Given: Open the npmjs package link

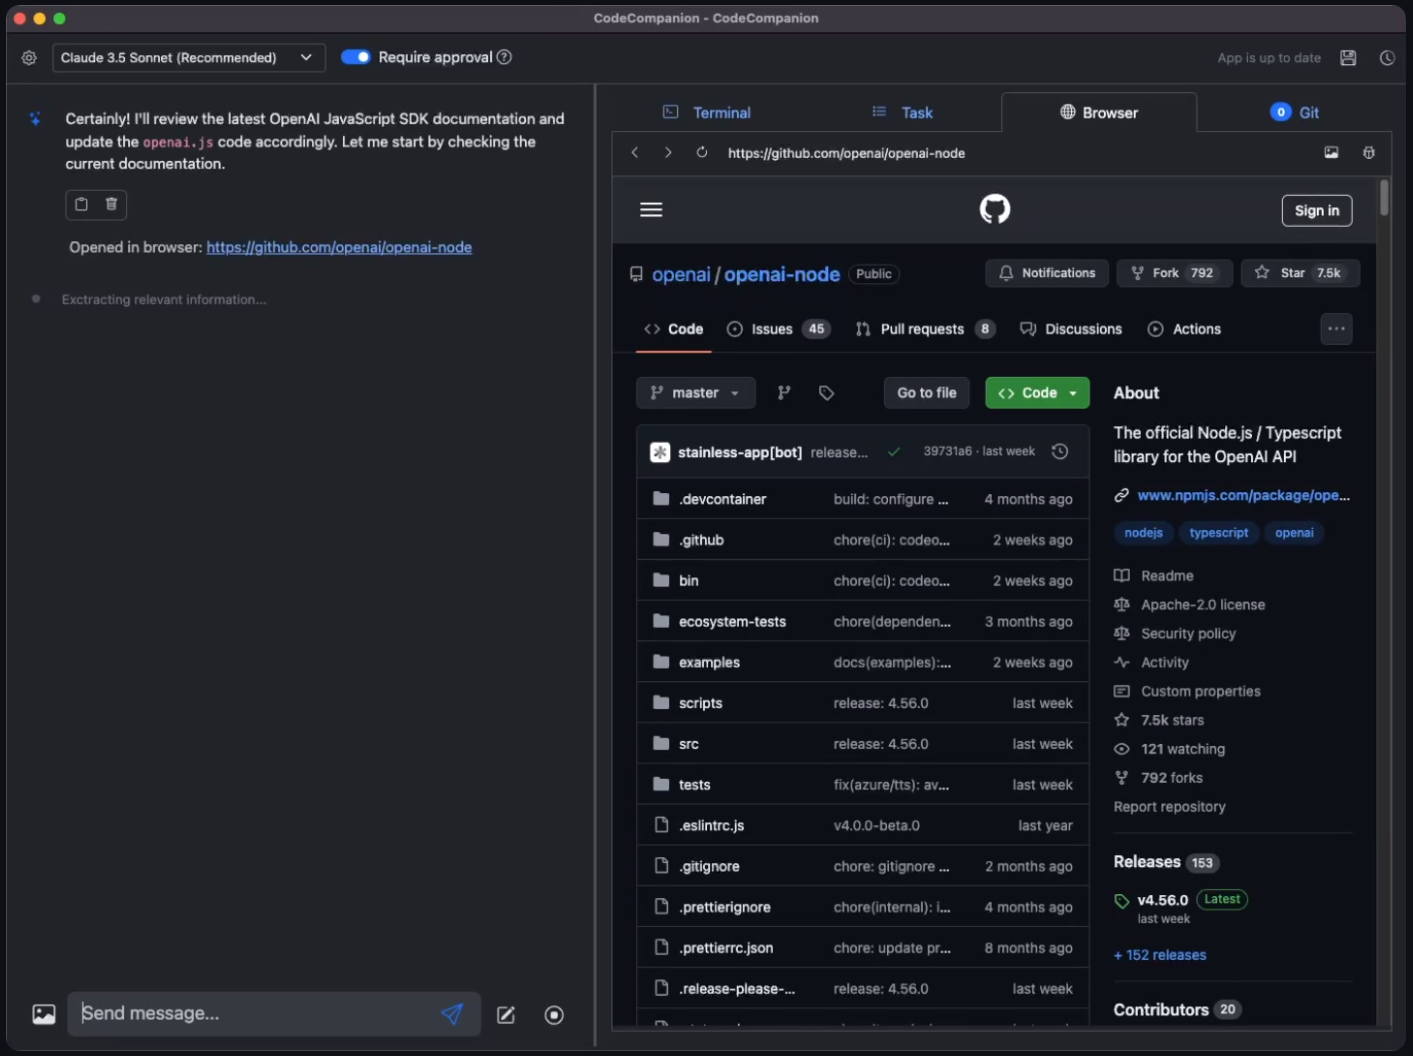Looking at the screenshot, I should 1243,495.
